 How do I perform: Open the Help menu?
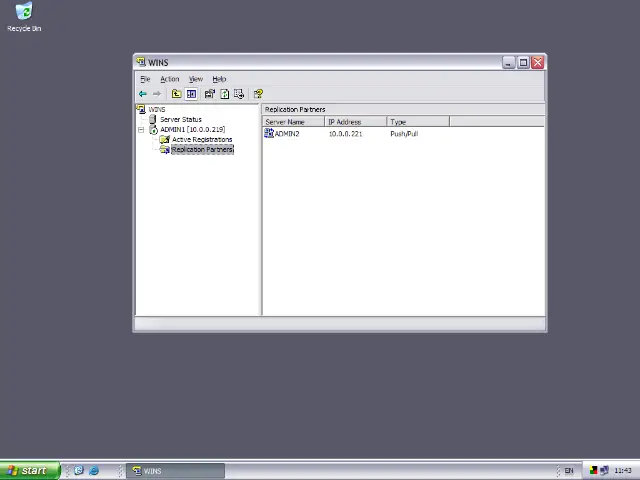point(219,79)
